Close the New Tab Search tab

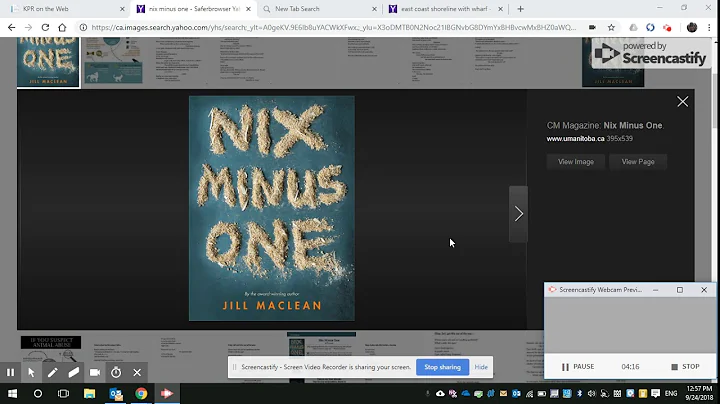pyautogui.click(x=374, y=9)
